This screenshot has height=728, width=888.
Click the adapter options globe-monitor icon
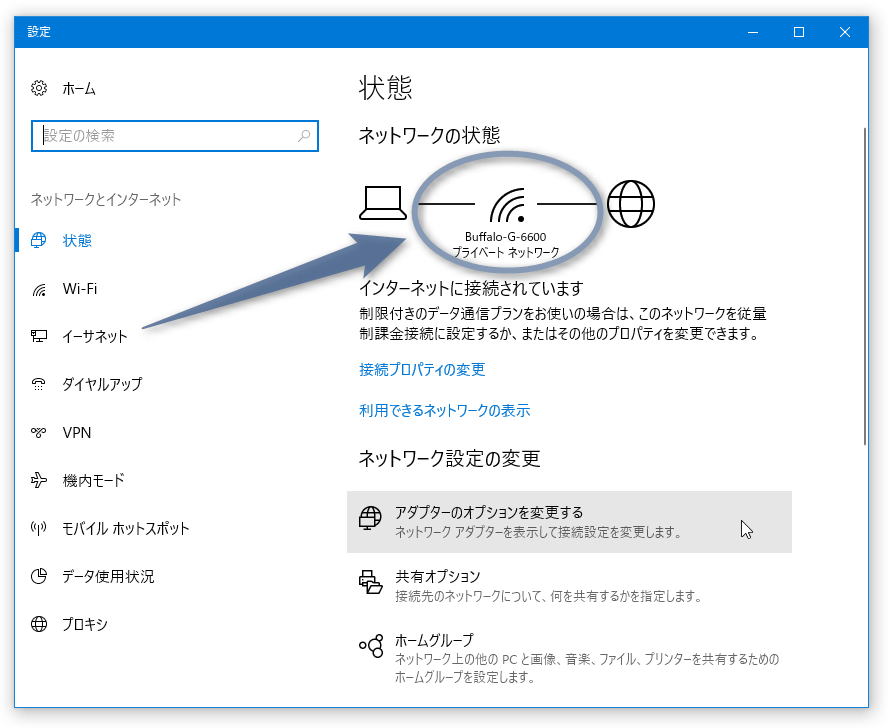coord(370,517)
